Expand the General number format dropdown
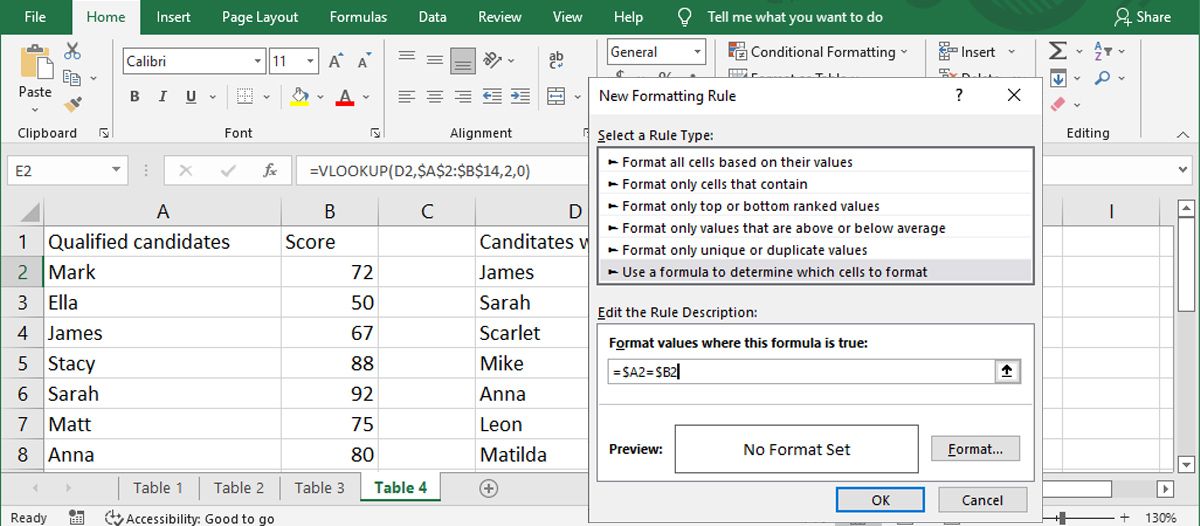The height and width of the screenshot is (526, 1200). pyautogui.click(x=697, y=52)
